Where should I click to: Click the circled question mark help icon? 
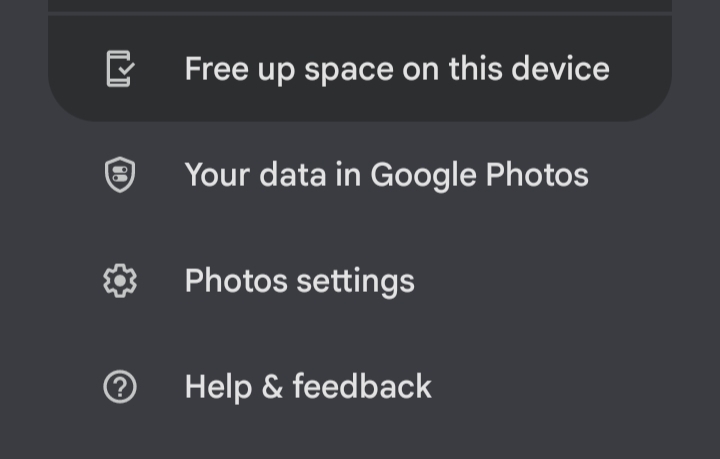click(120, 386)
